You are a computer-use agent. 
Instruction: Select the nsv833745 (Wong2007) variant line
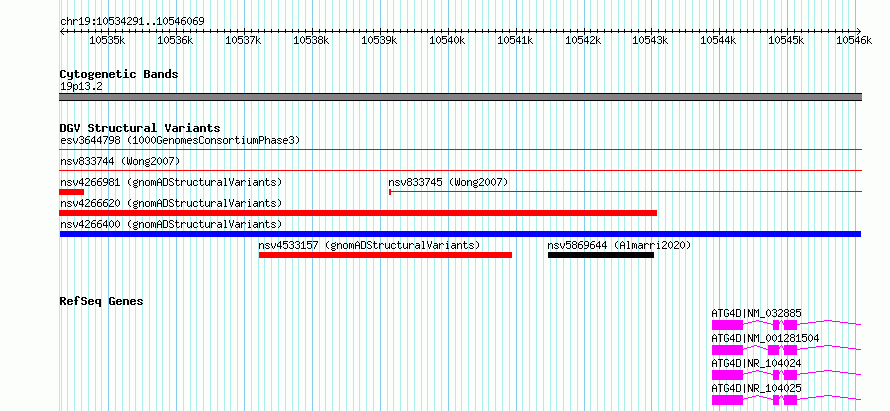pyautogui.click(x=625, y=192)
